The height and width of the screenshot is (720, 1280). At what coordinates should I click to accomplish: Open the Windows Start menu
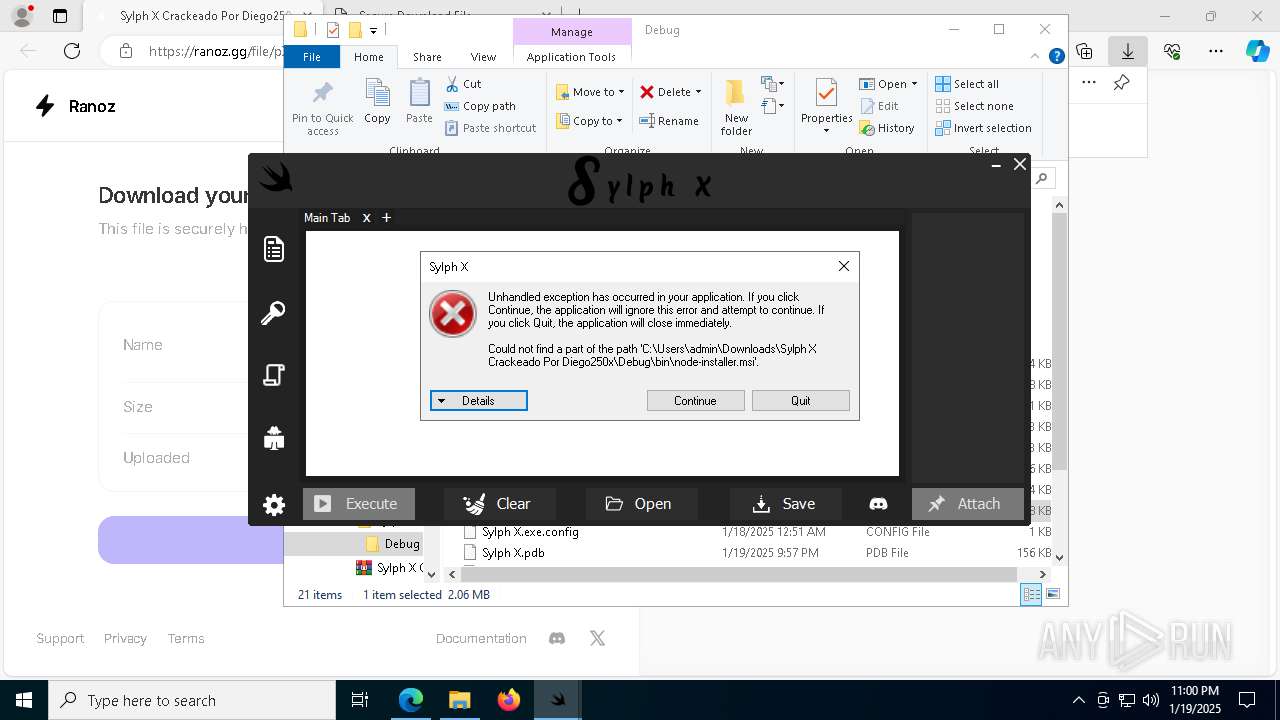tap(24, 700)
